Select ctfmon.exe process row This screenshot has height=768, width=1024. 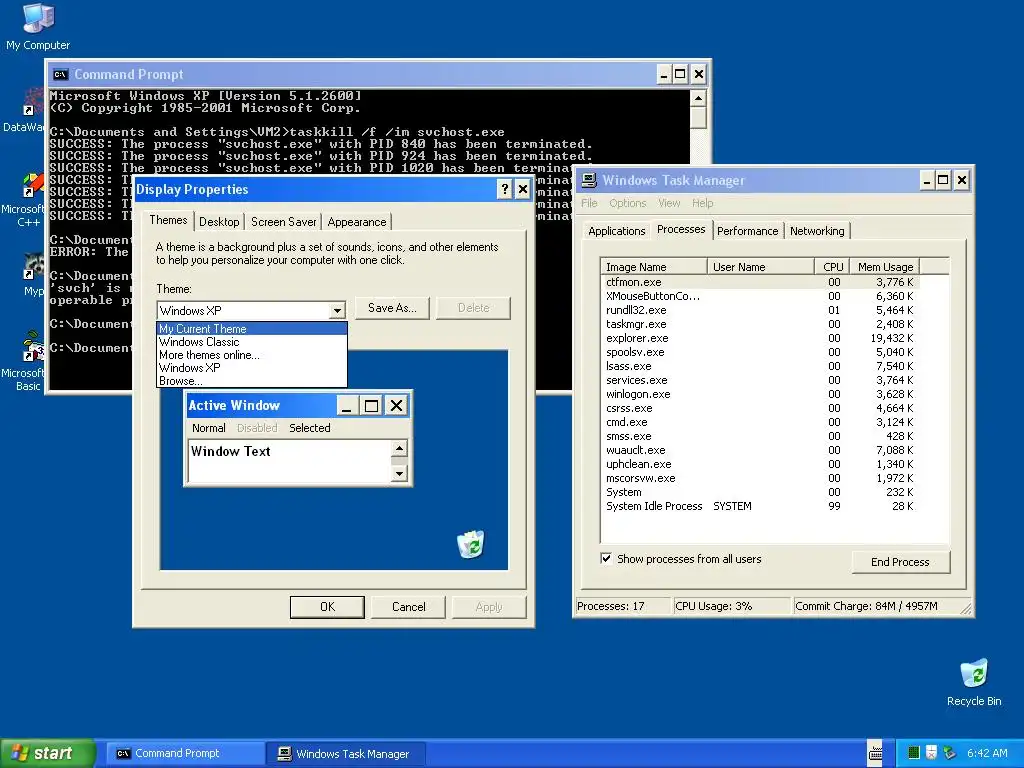760,282
